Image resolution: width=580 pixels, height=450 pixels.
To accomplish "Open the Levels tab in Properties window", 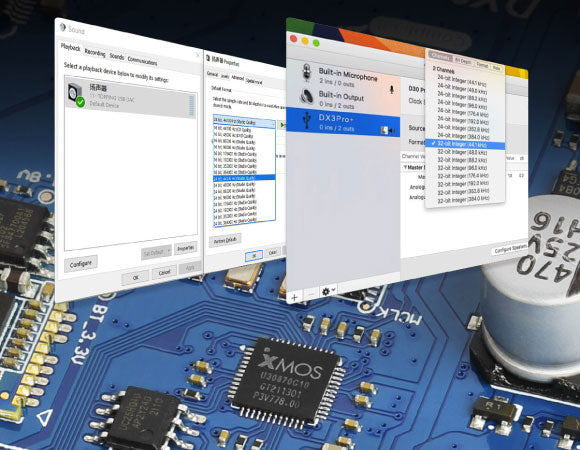I will click(x=225, y=76).
